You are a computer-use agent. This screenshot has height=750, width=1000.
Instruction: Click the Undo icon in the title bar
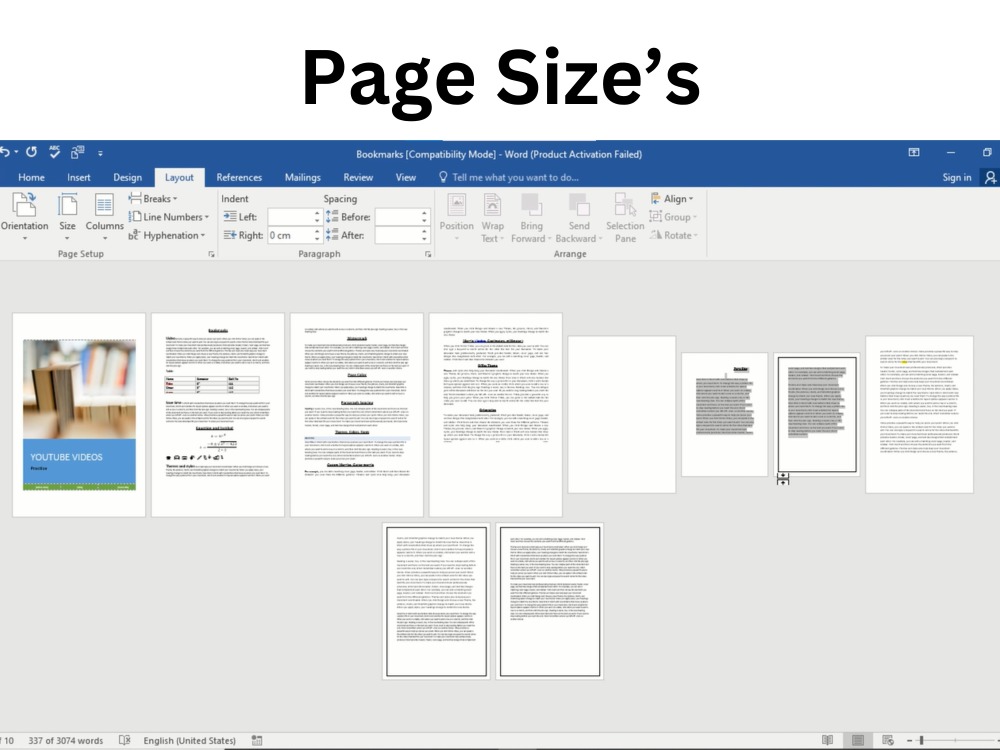(x=5, y=152)
